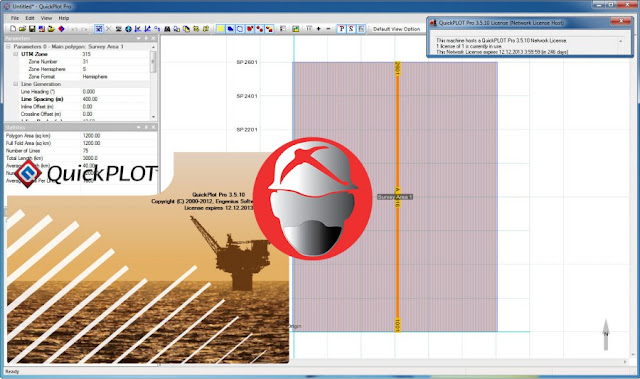
Task: Open the View menu
Action: tap(46, 18)
